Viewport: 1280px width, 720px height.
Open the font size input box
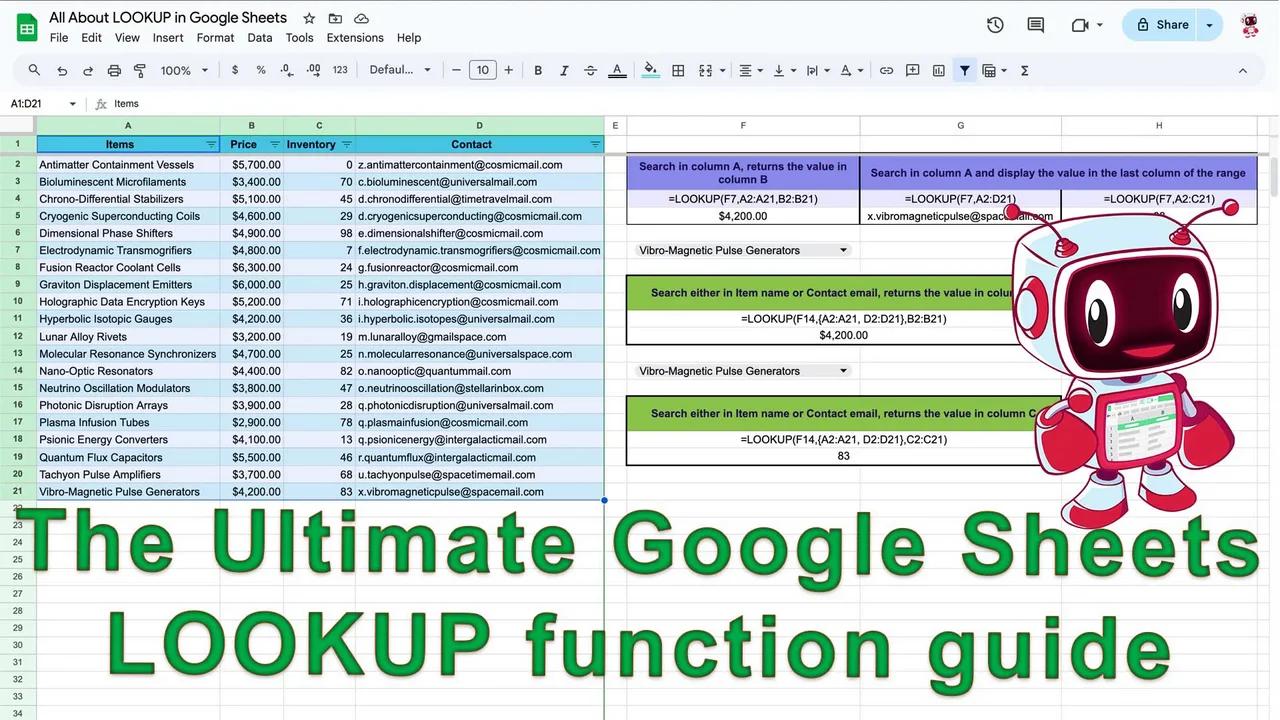coord(482,70)
